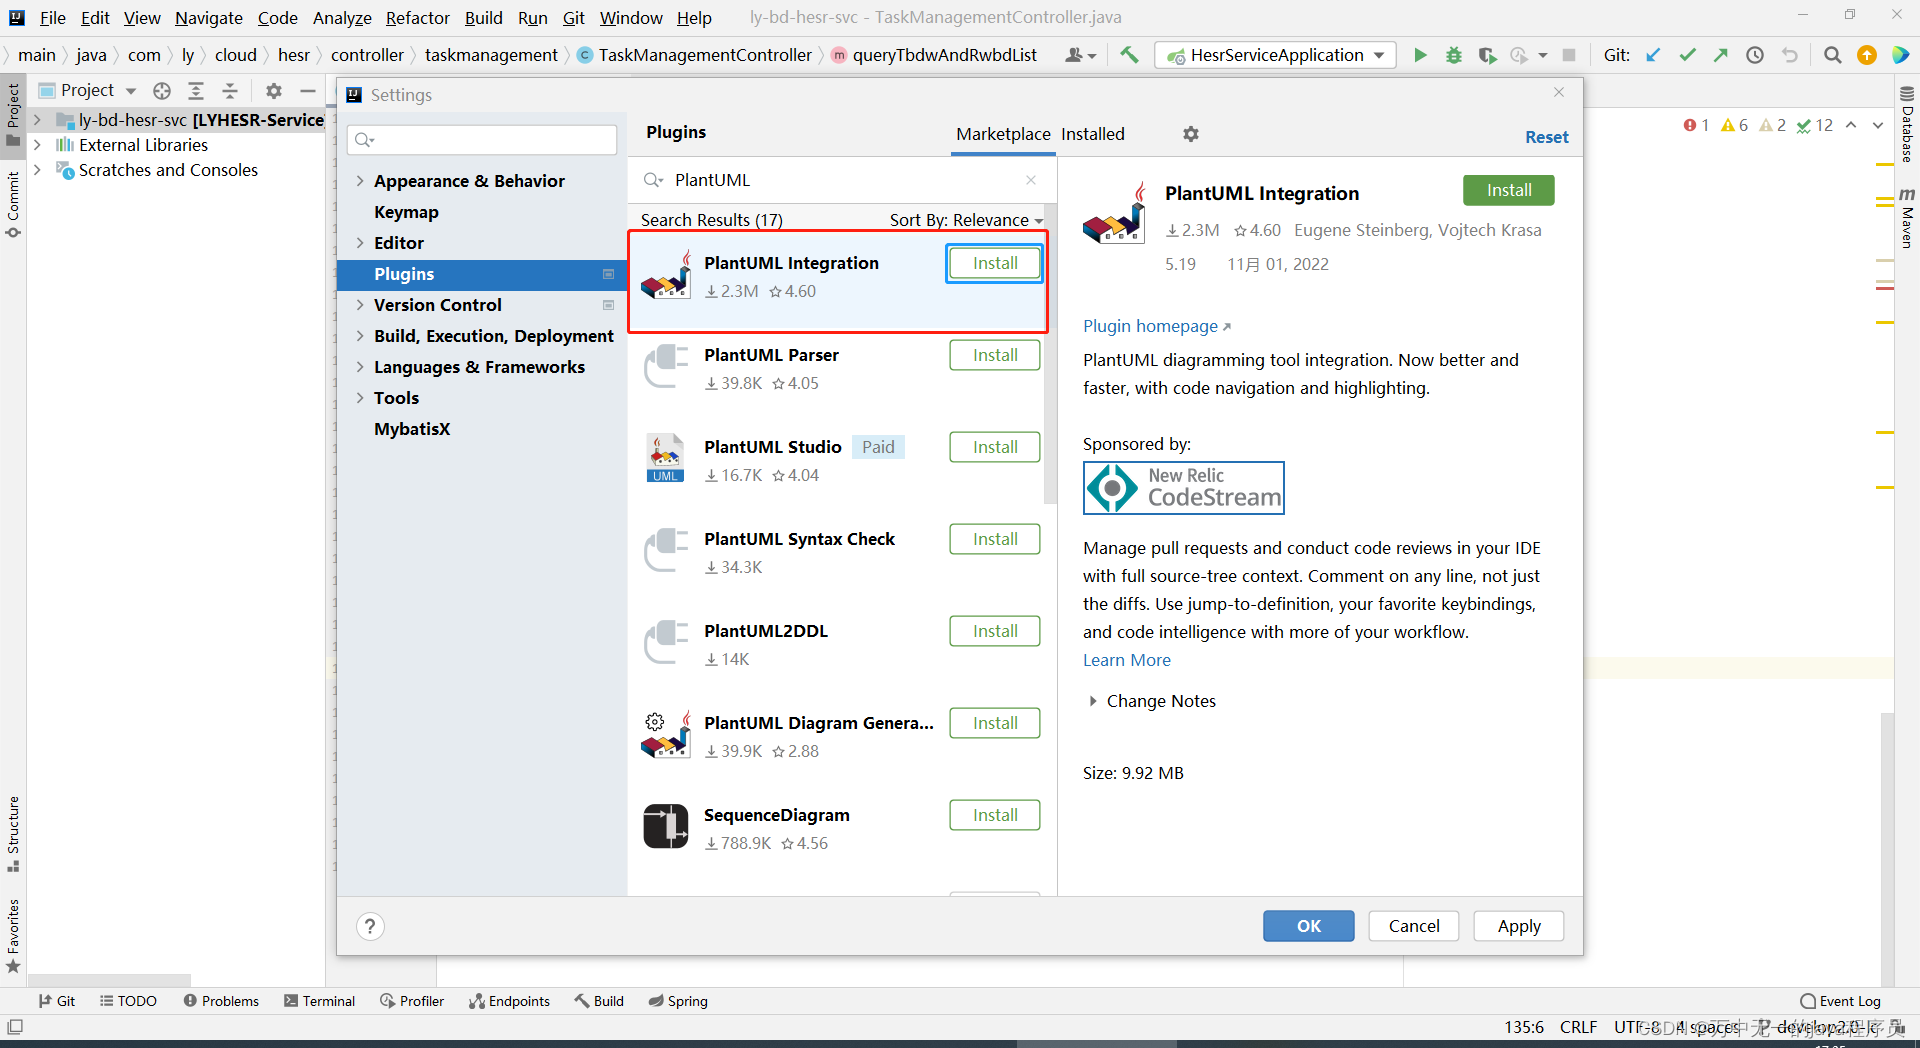Install the SequenceDiagram plugin
The image size is (1920, 1048).
pyautogui.click(x=995, y=815)
